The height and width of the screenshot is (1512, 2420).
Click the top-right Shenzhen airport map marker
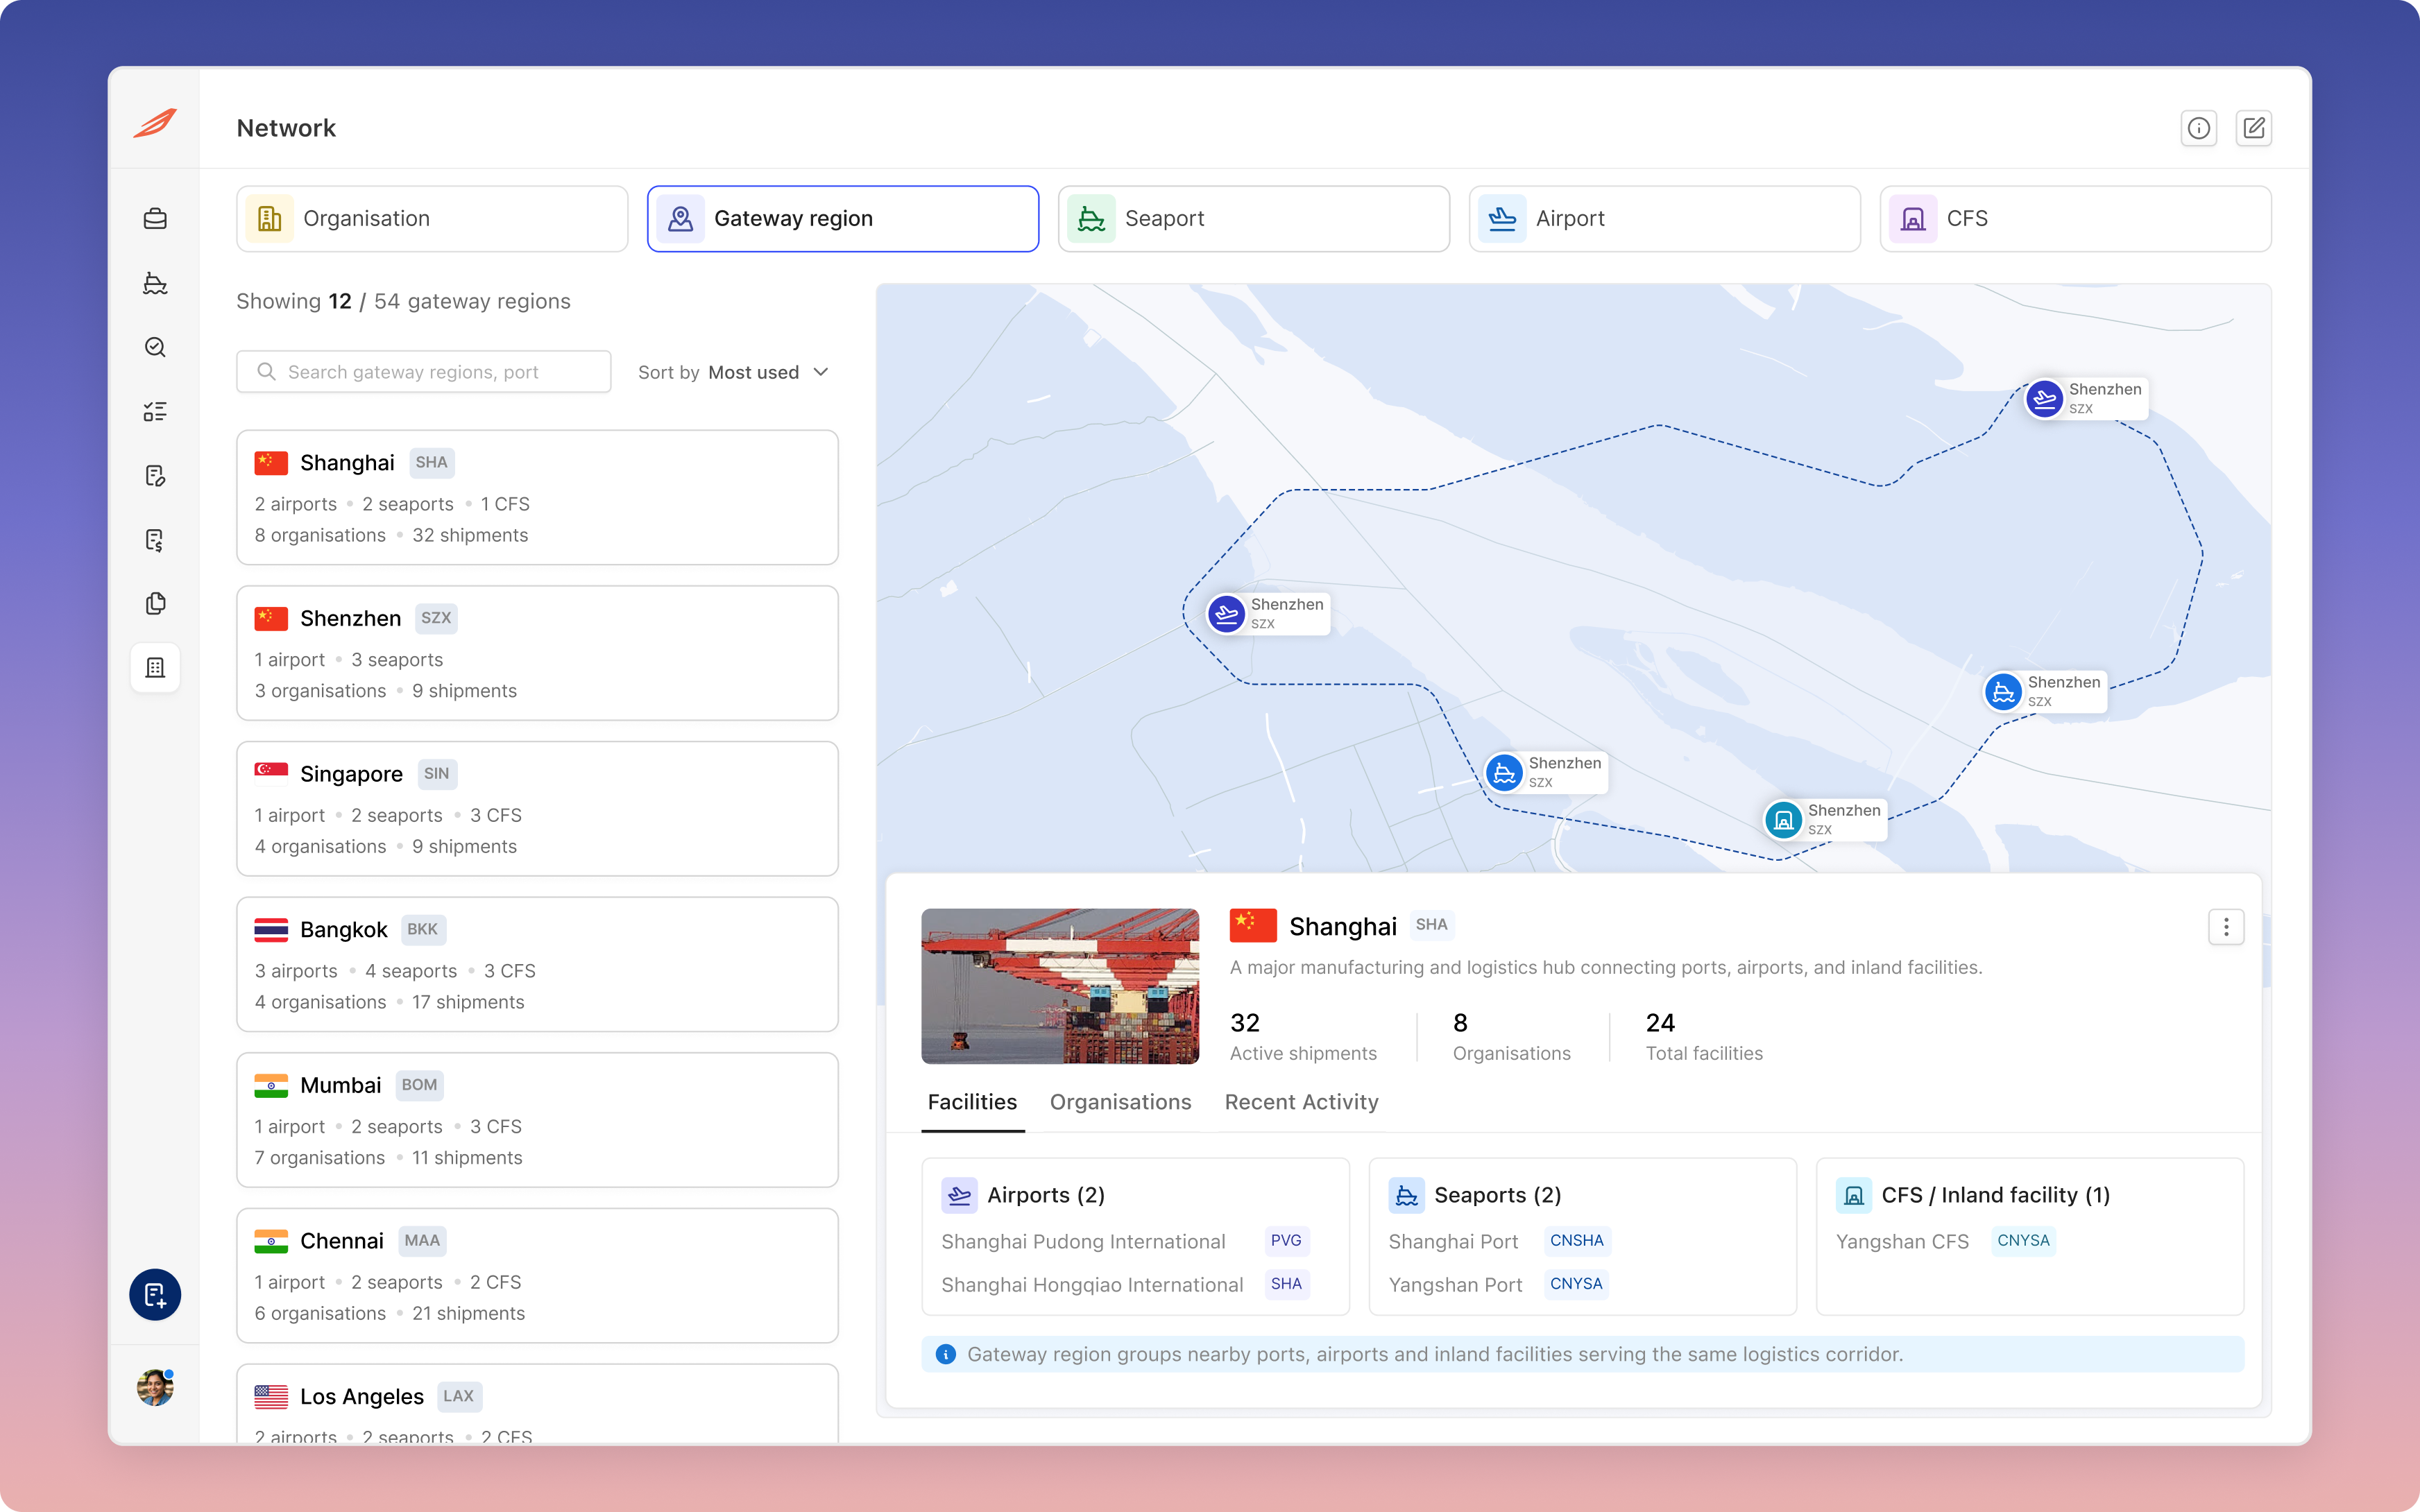[x=2085, y=398]
